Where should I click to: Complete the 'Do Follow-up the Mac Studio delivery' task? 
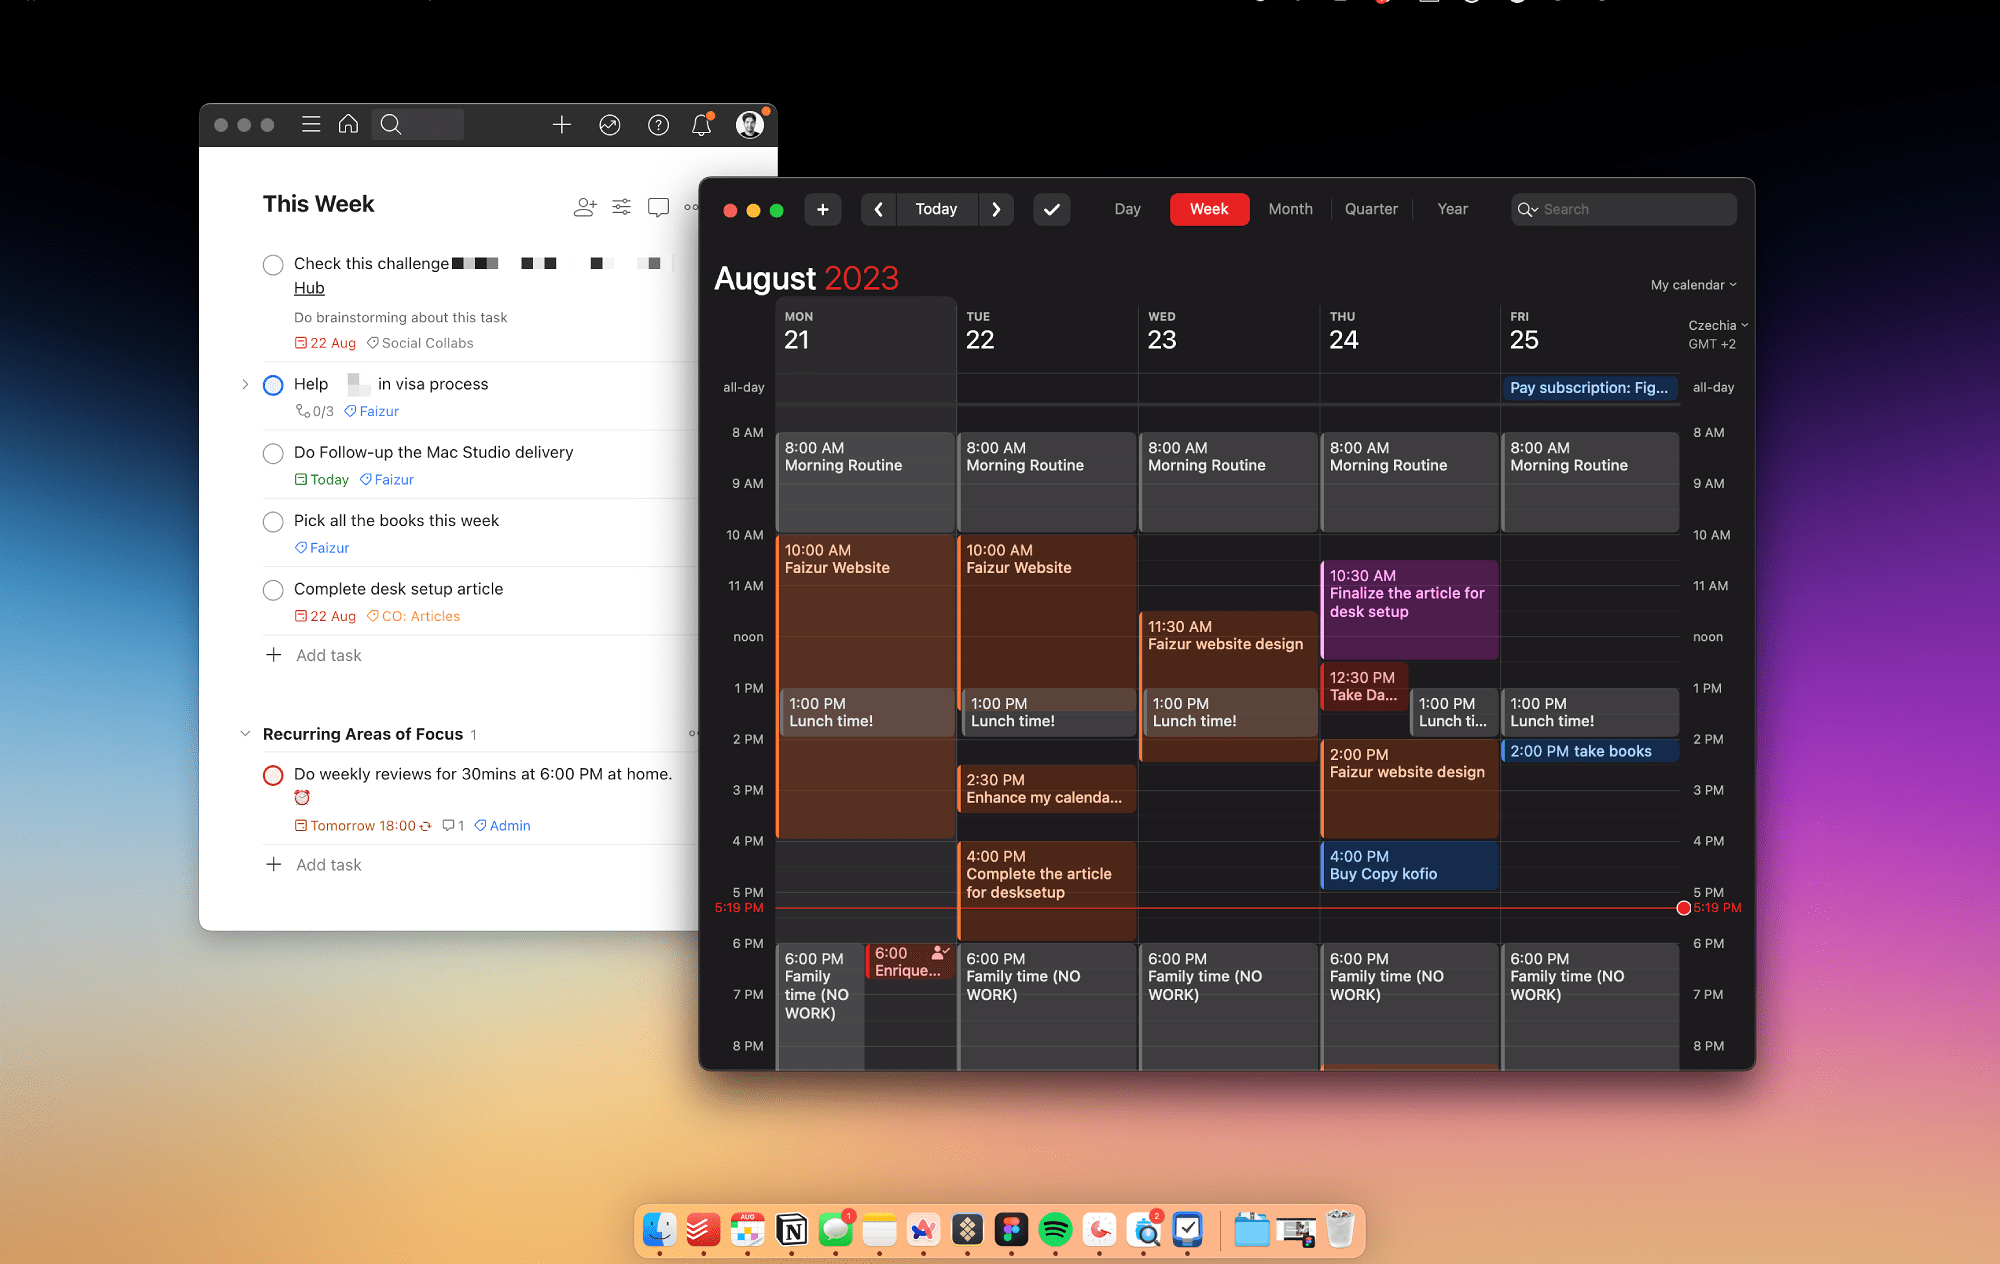click(x=273, y=453)
